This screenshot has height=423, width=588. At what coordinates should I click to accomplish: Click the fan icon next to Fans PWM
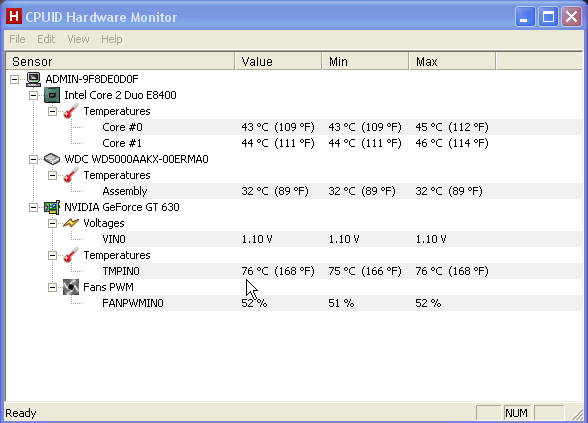pyautogui.click(x=71, y=287)
